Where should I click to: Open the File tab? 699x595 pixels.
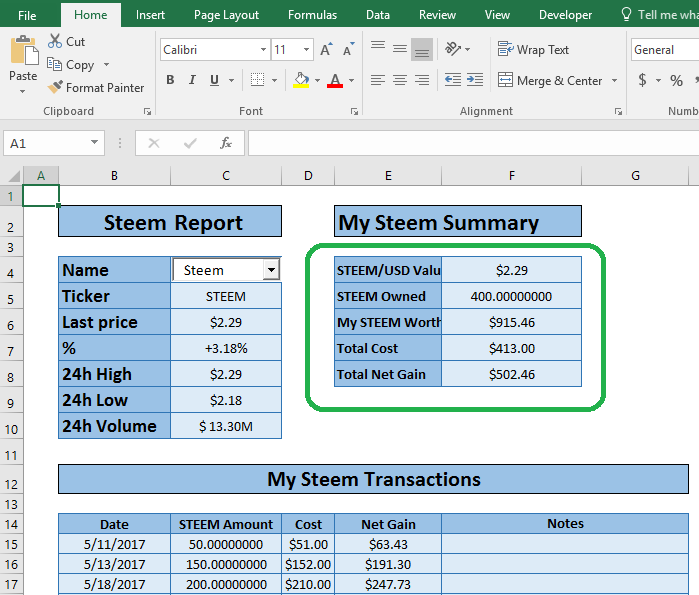[27, 15]
